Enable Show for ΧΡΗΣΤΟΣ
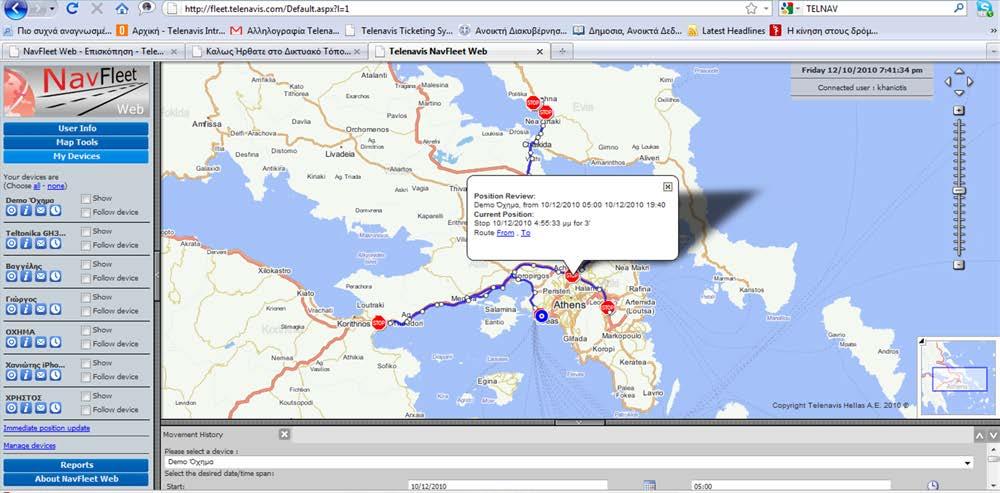Screen dimensions: 1000x493 86,396
